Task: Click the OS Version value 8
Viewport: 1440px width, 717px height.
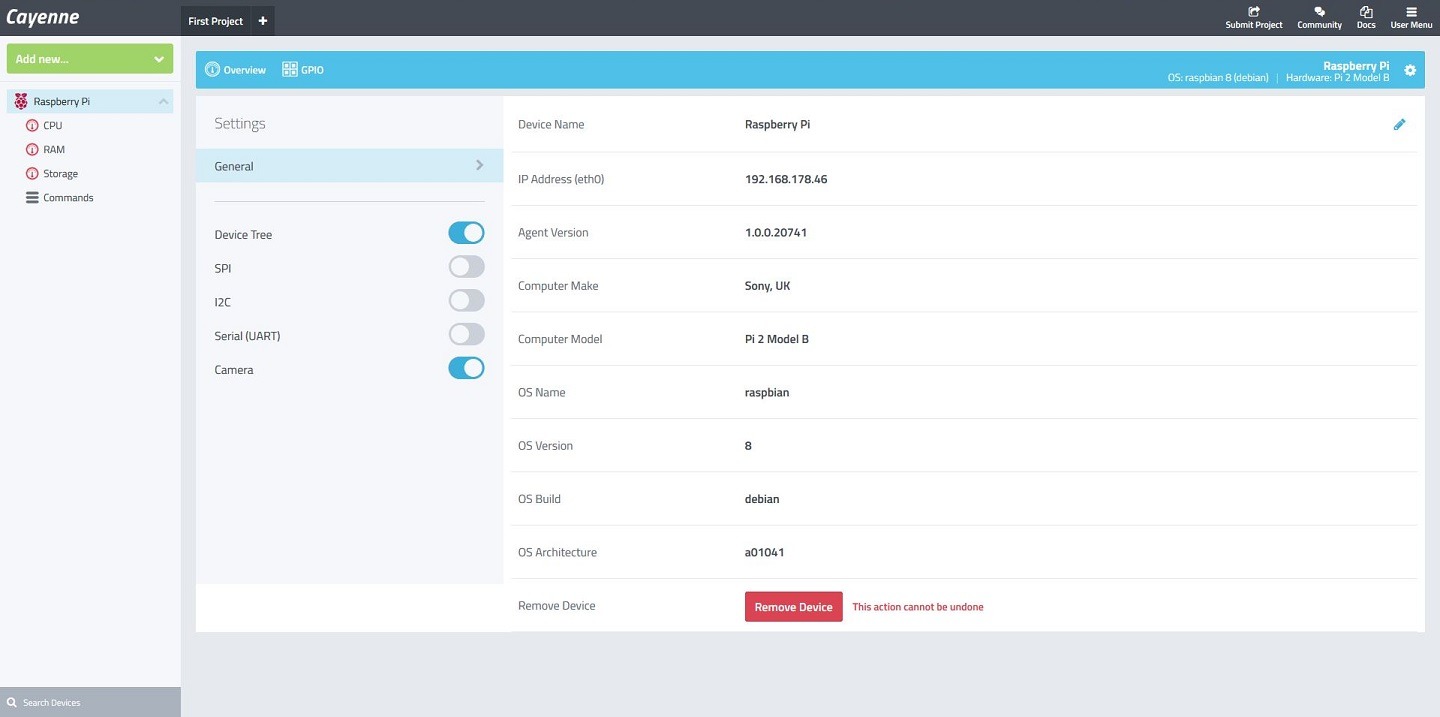Action: point(748,446)
